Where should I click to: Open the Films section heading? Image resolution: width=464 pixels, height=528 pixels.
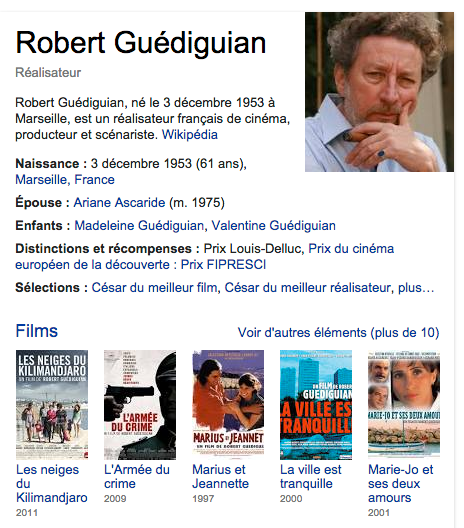pos(37,331)
